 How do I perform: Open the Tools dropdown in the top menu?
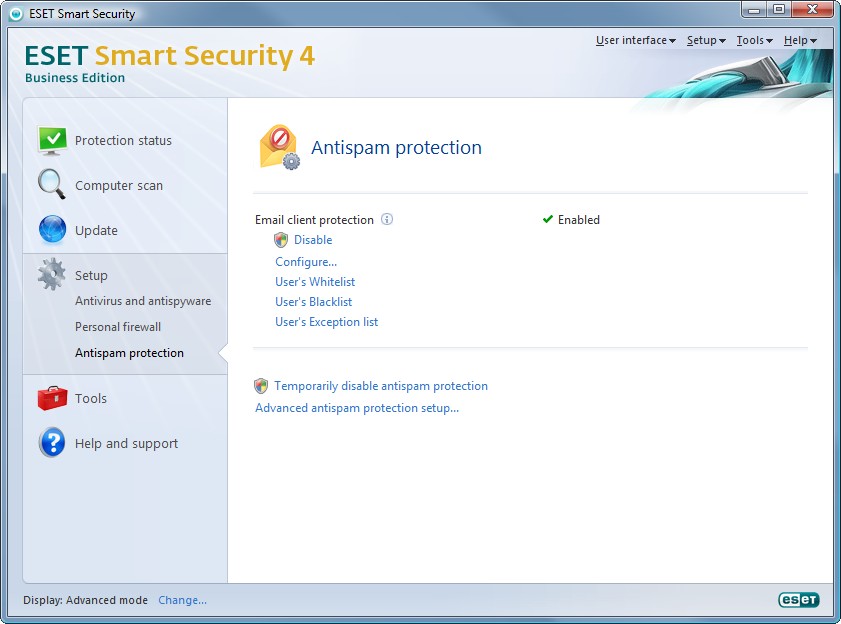[x=754, y=40]
